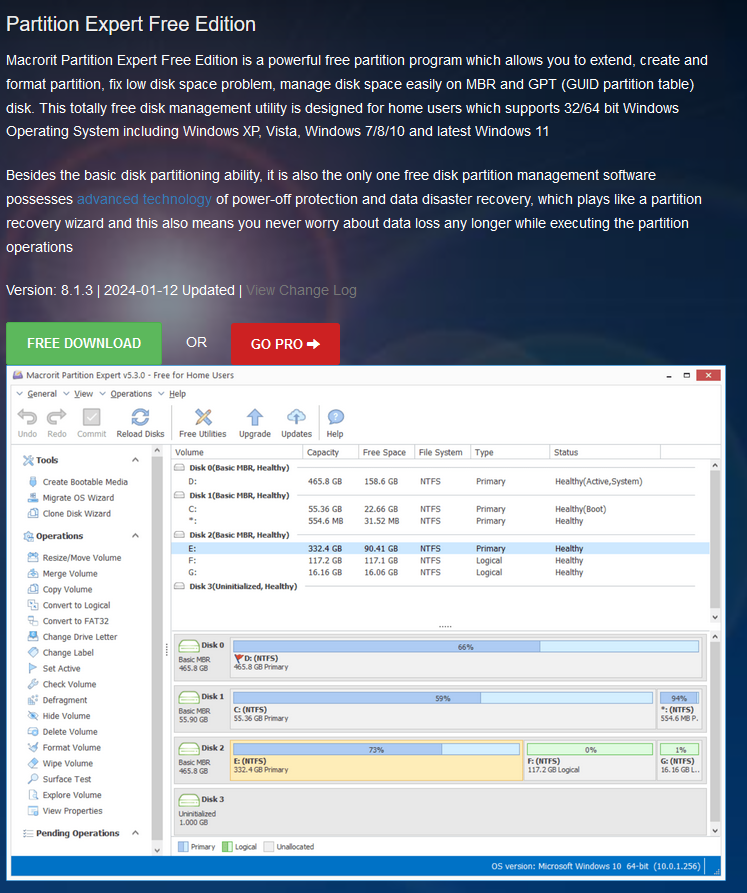
Task: Select the Merge Volume operation
Action: [x=63, y=574]
